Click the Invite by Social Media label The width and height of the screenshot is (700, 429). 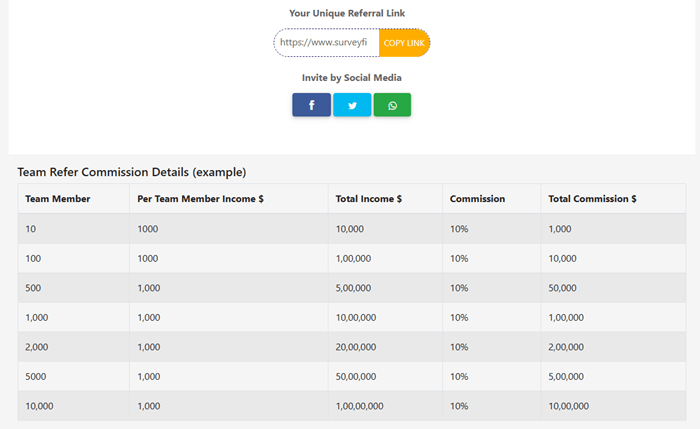352,77
